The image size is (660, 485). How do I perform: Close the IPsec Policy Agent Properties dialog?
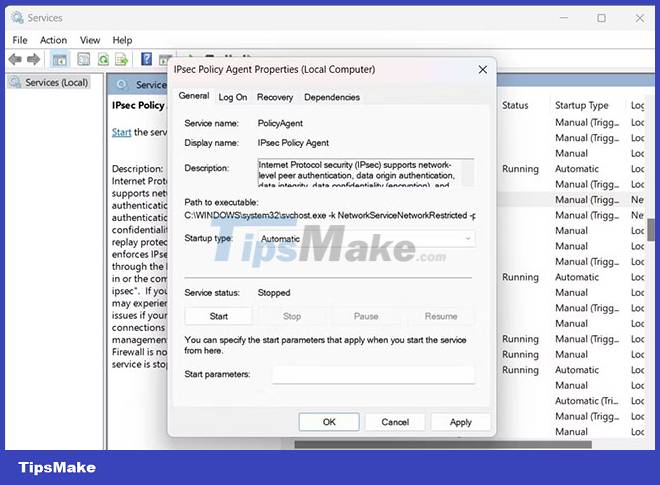tap(483, 69)
